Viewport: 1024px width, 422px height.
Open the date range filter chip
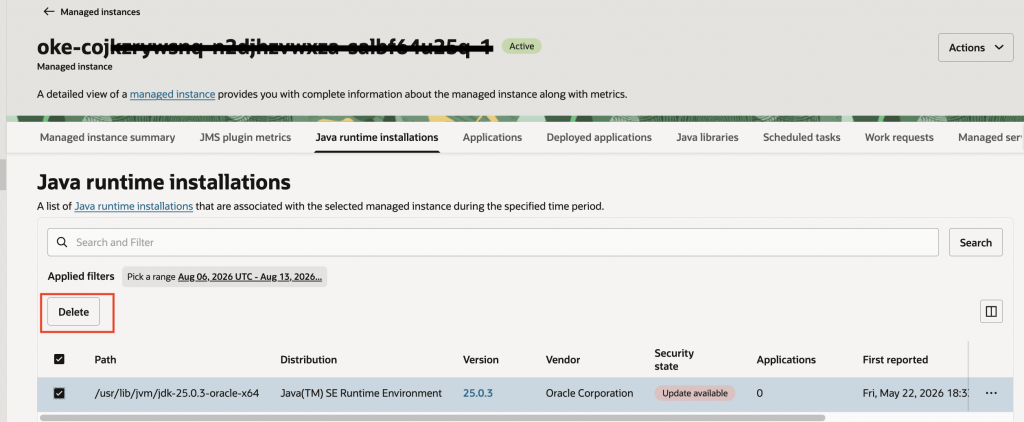click(225, 277)
